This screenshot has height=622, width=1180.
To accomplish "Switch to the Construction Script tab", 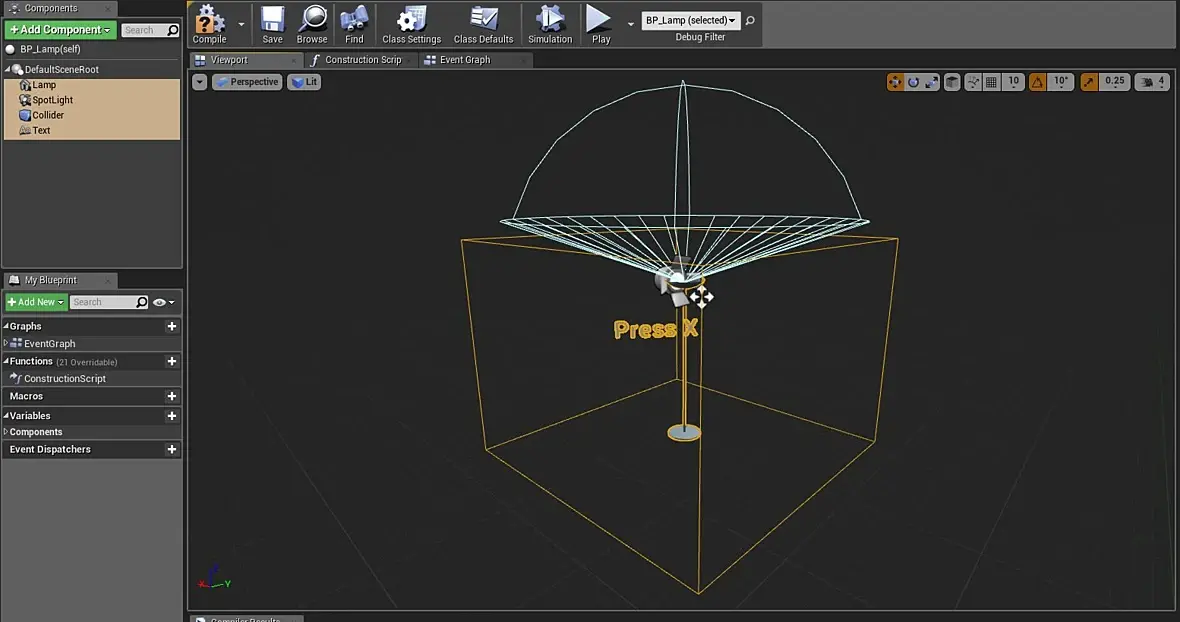I will (x=362, y=60).
